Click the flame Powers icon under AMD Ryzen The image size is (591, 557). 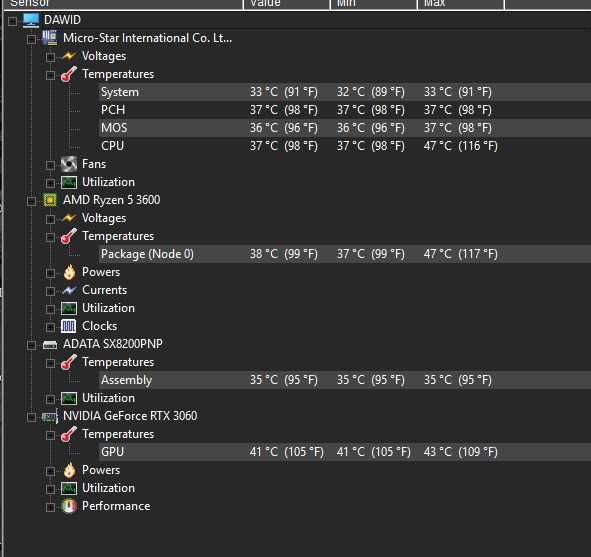pyautogui.click(x=69, y=272)
